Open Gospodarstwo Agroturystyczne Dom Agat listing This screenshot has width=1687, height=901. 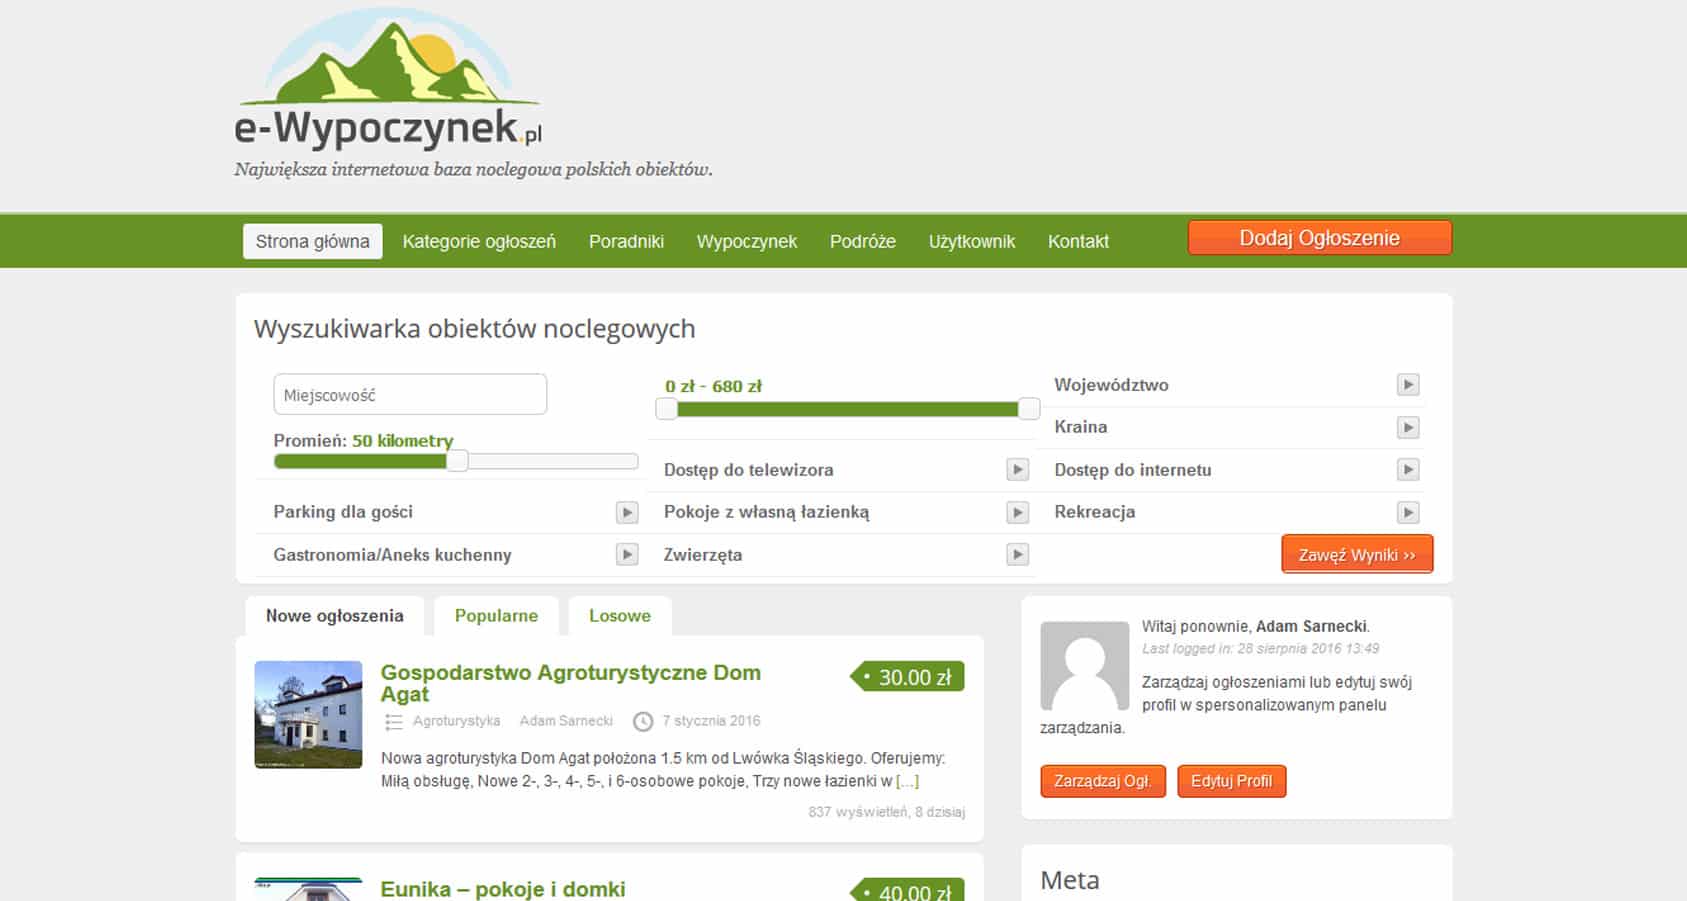pyautogui.click(x=571, y=683)
